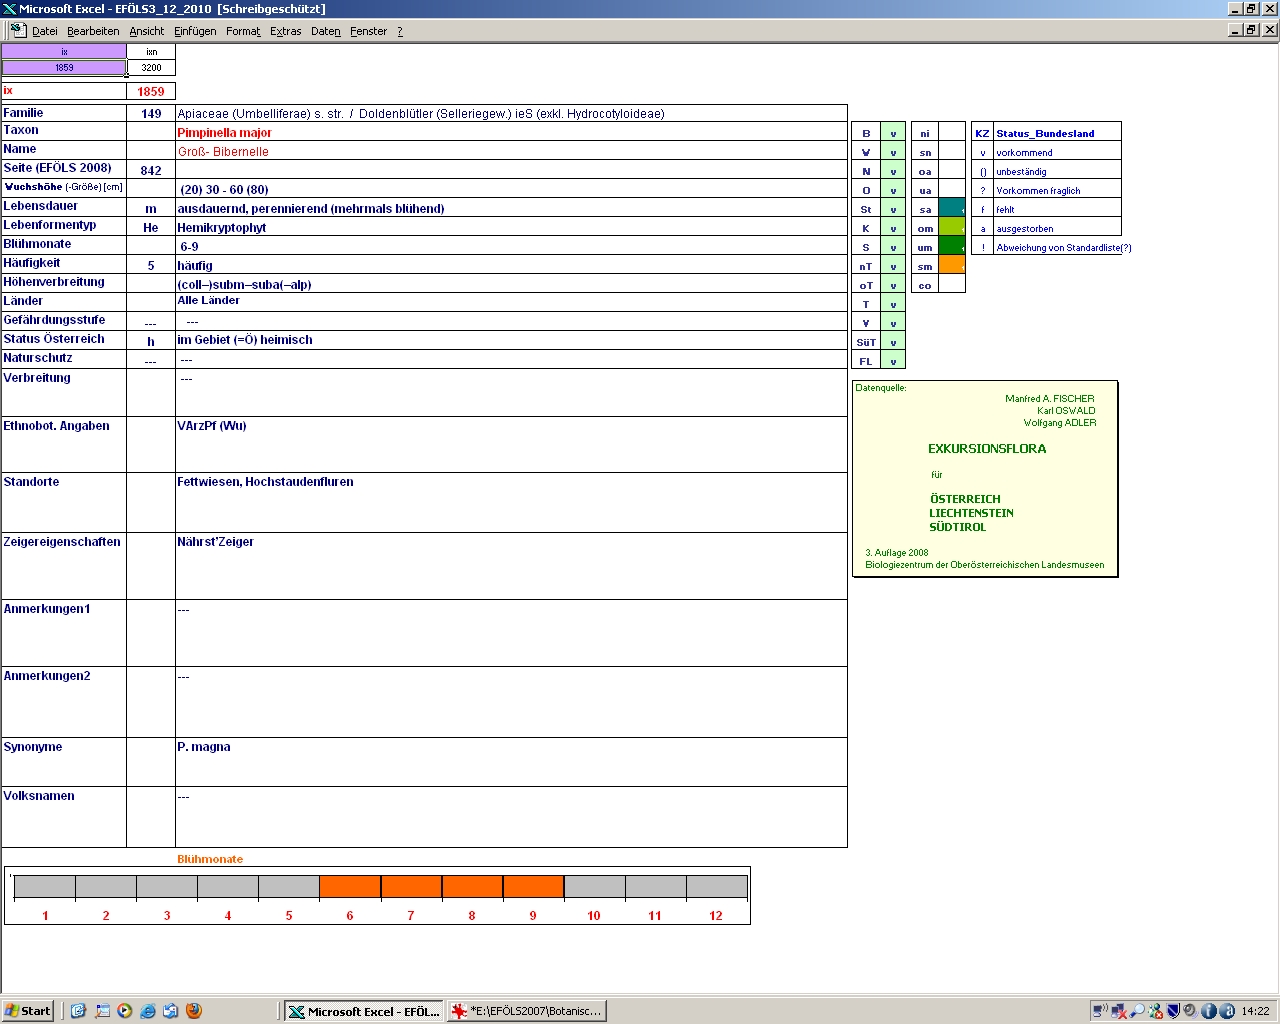Click the purple ix header cell

coord(64,52)
